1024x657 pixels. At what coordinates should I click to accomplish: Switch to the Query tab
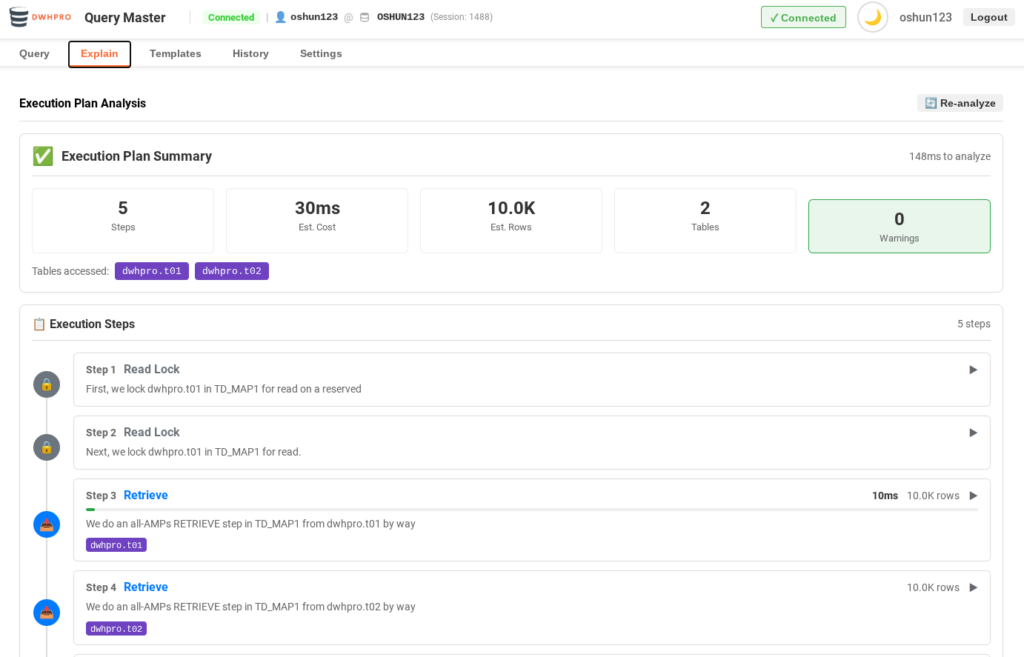point(34,54)
